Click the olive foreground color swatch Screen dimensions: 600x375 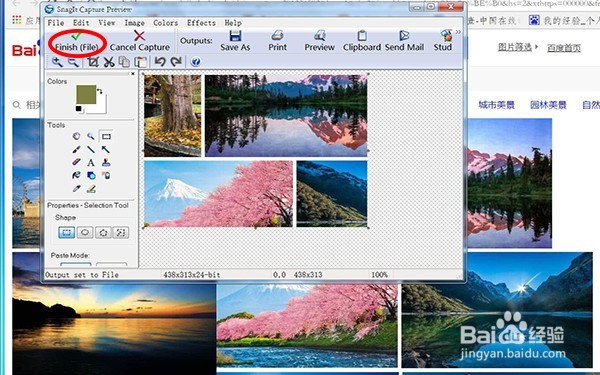pos(86,95)
